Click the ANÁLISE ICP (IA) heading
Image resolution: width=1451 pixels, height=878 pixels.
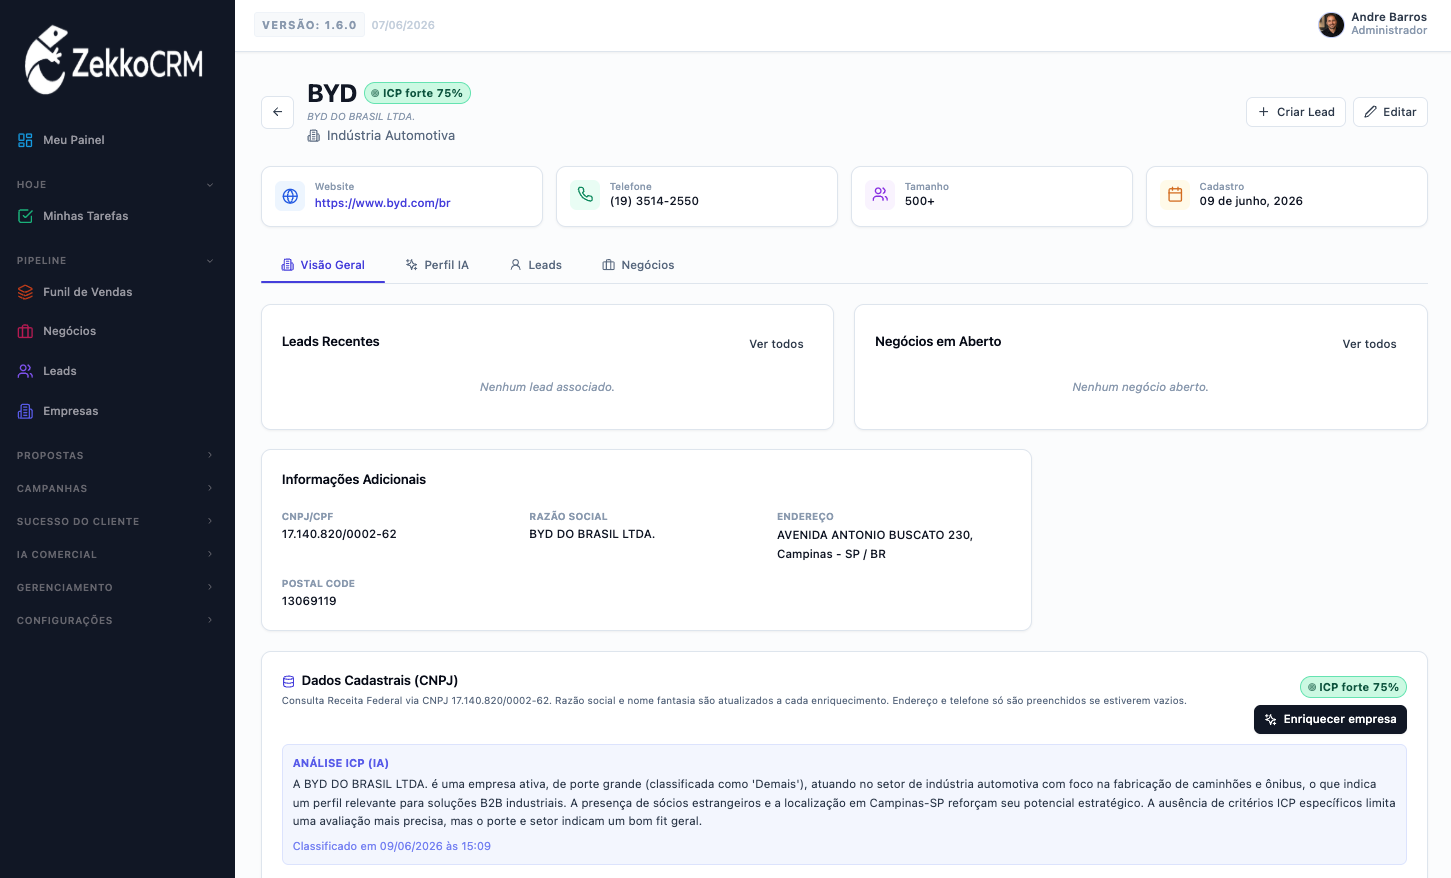(341, 763)
